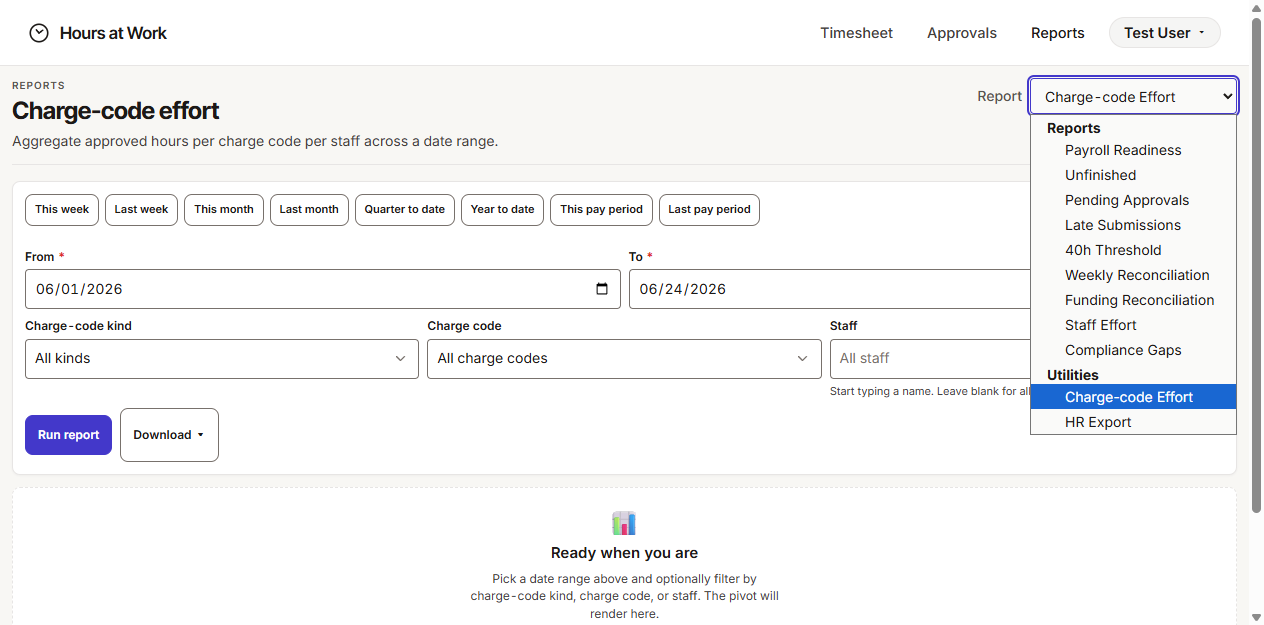This screenshot has height=625, width=1264.
Task: Select highlighted Charge-code Effort option
Action: (1133, 397)
